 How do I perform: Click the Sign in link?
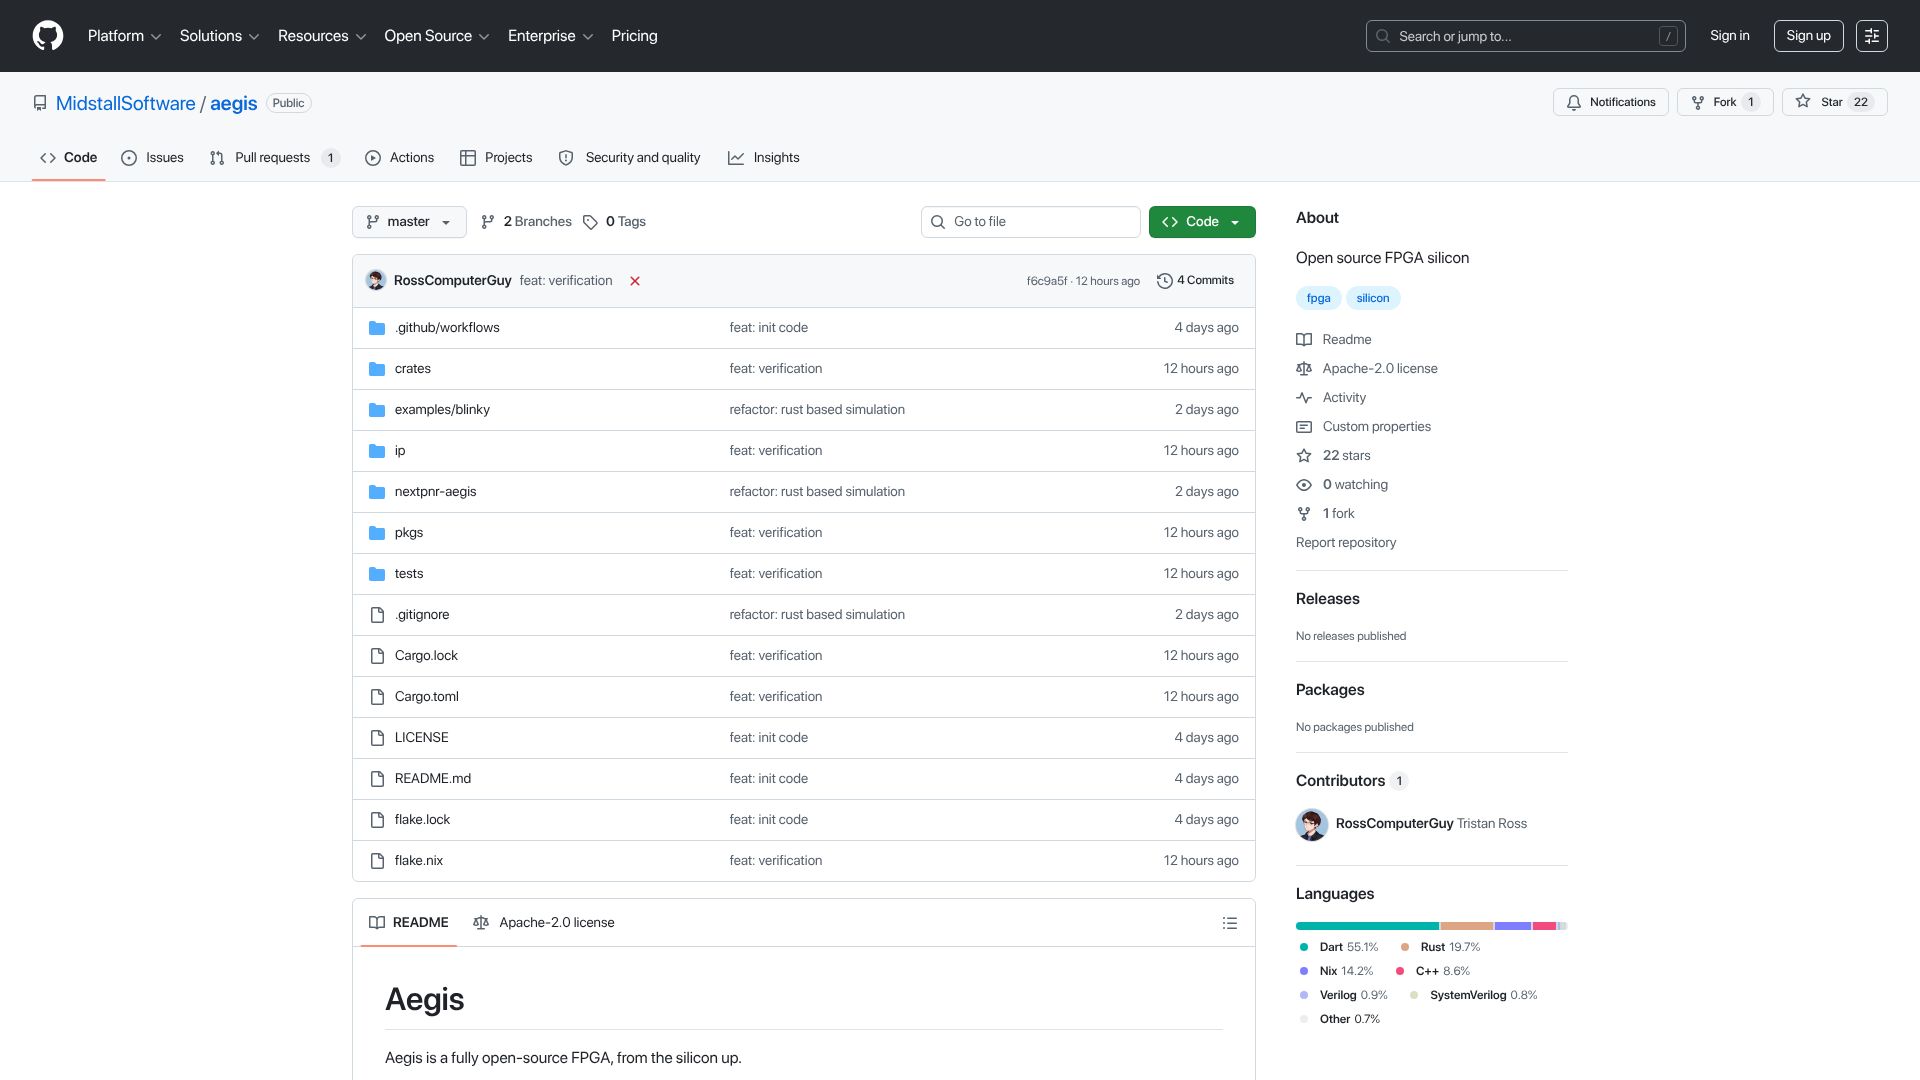(1730, 36)
